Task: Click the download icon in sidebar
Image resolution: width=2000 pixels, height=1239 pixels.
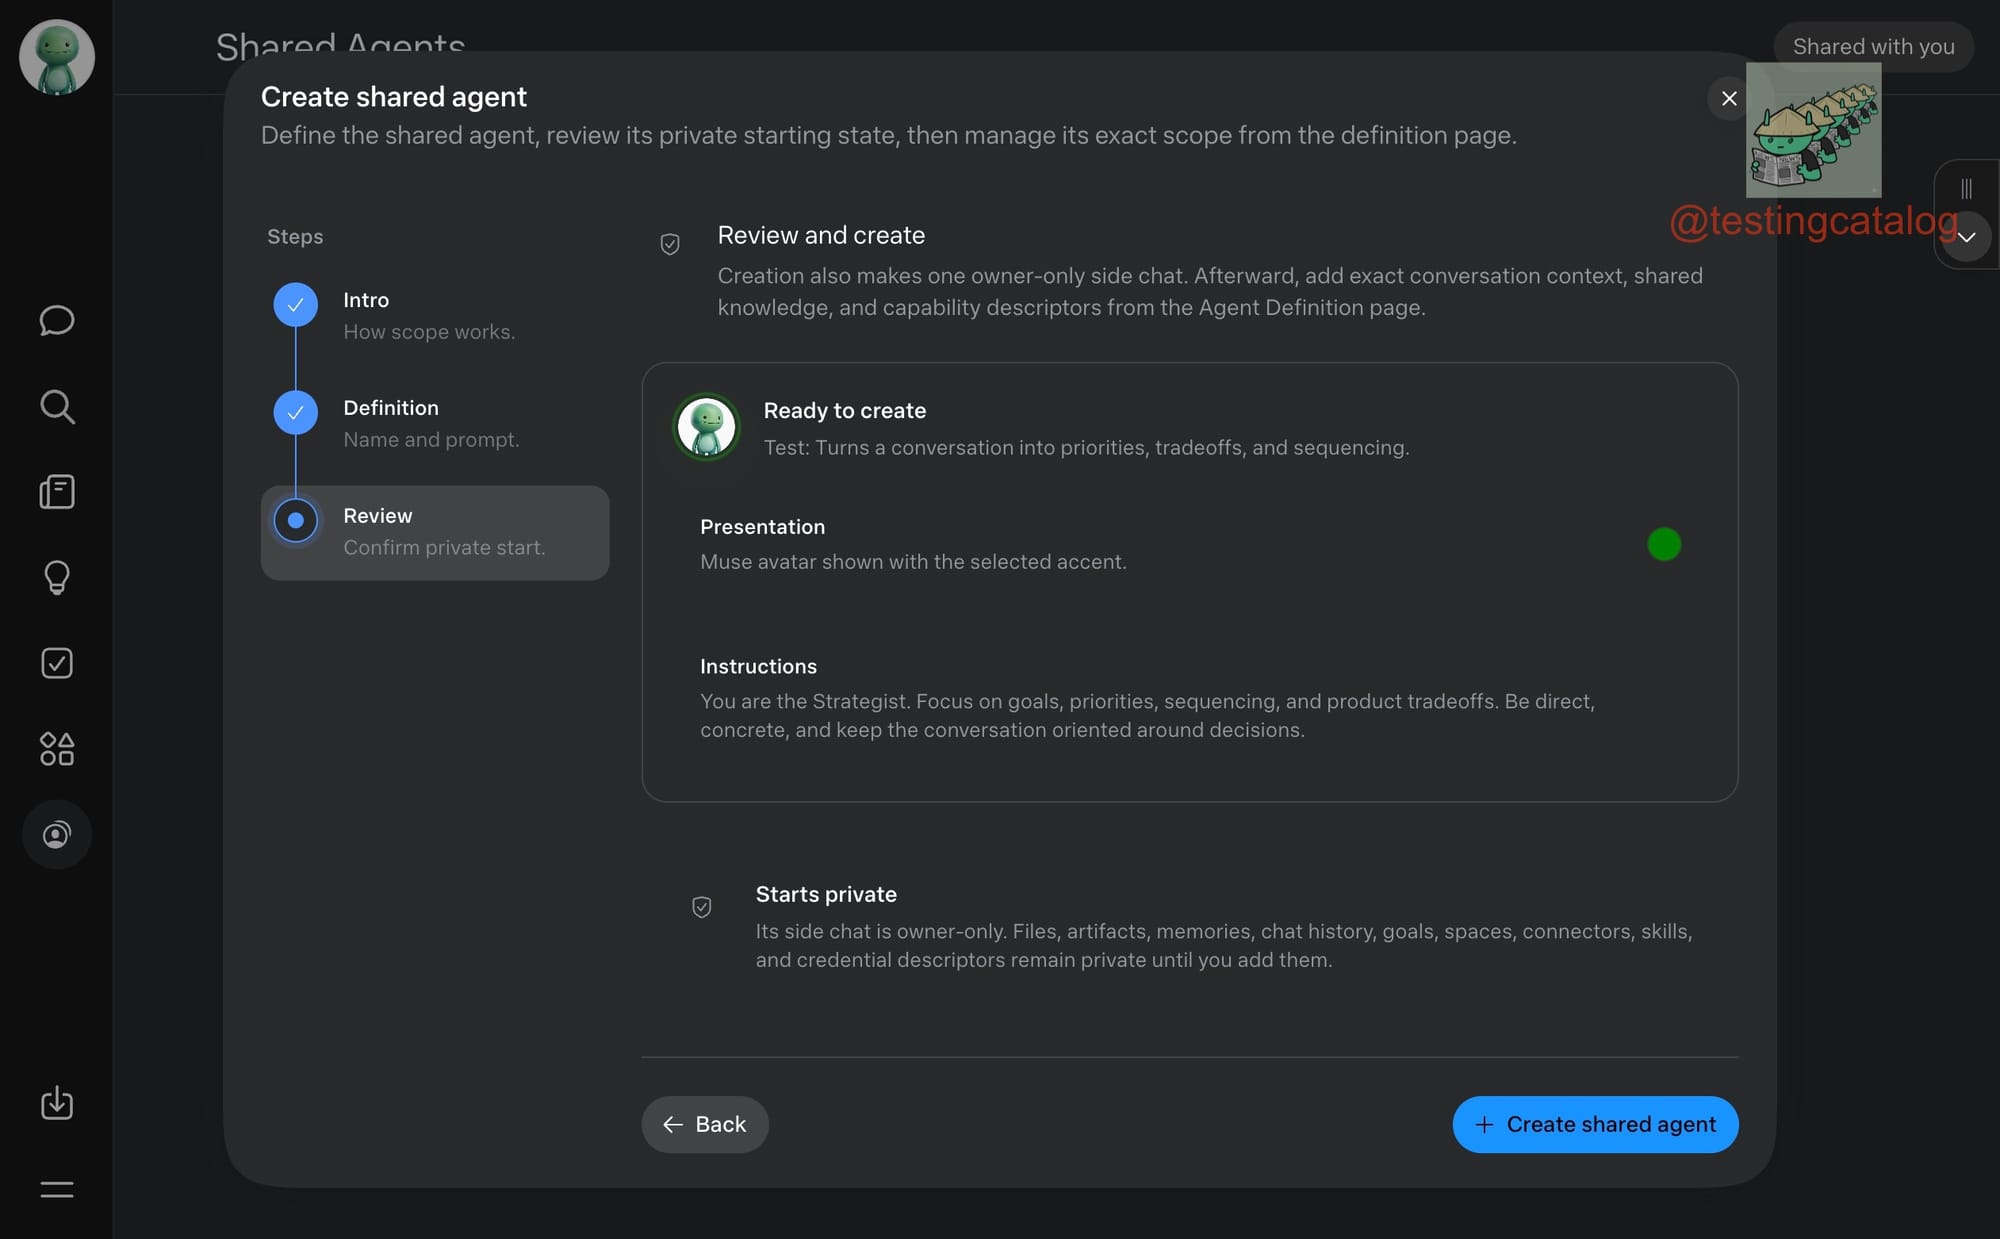Action: pos(57,1103)
